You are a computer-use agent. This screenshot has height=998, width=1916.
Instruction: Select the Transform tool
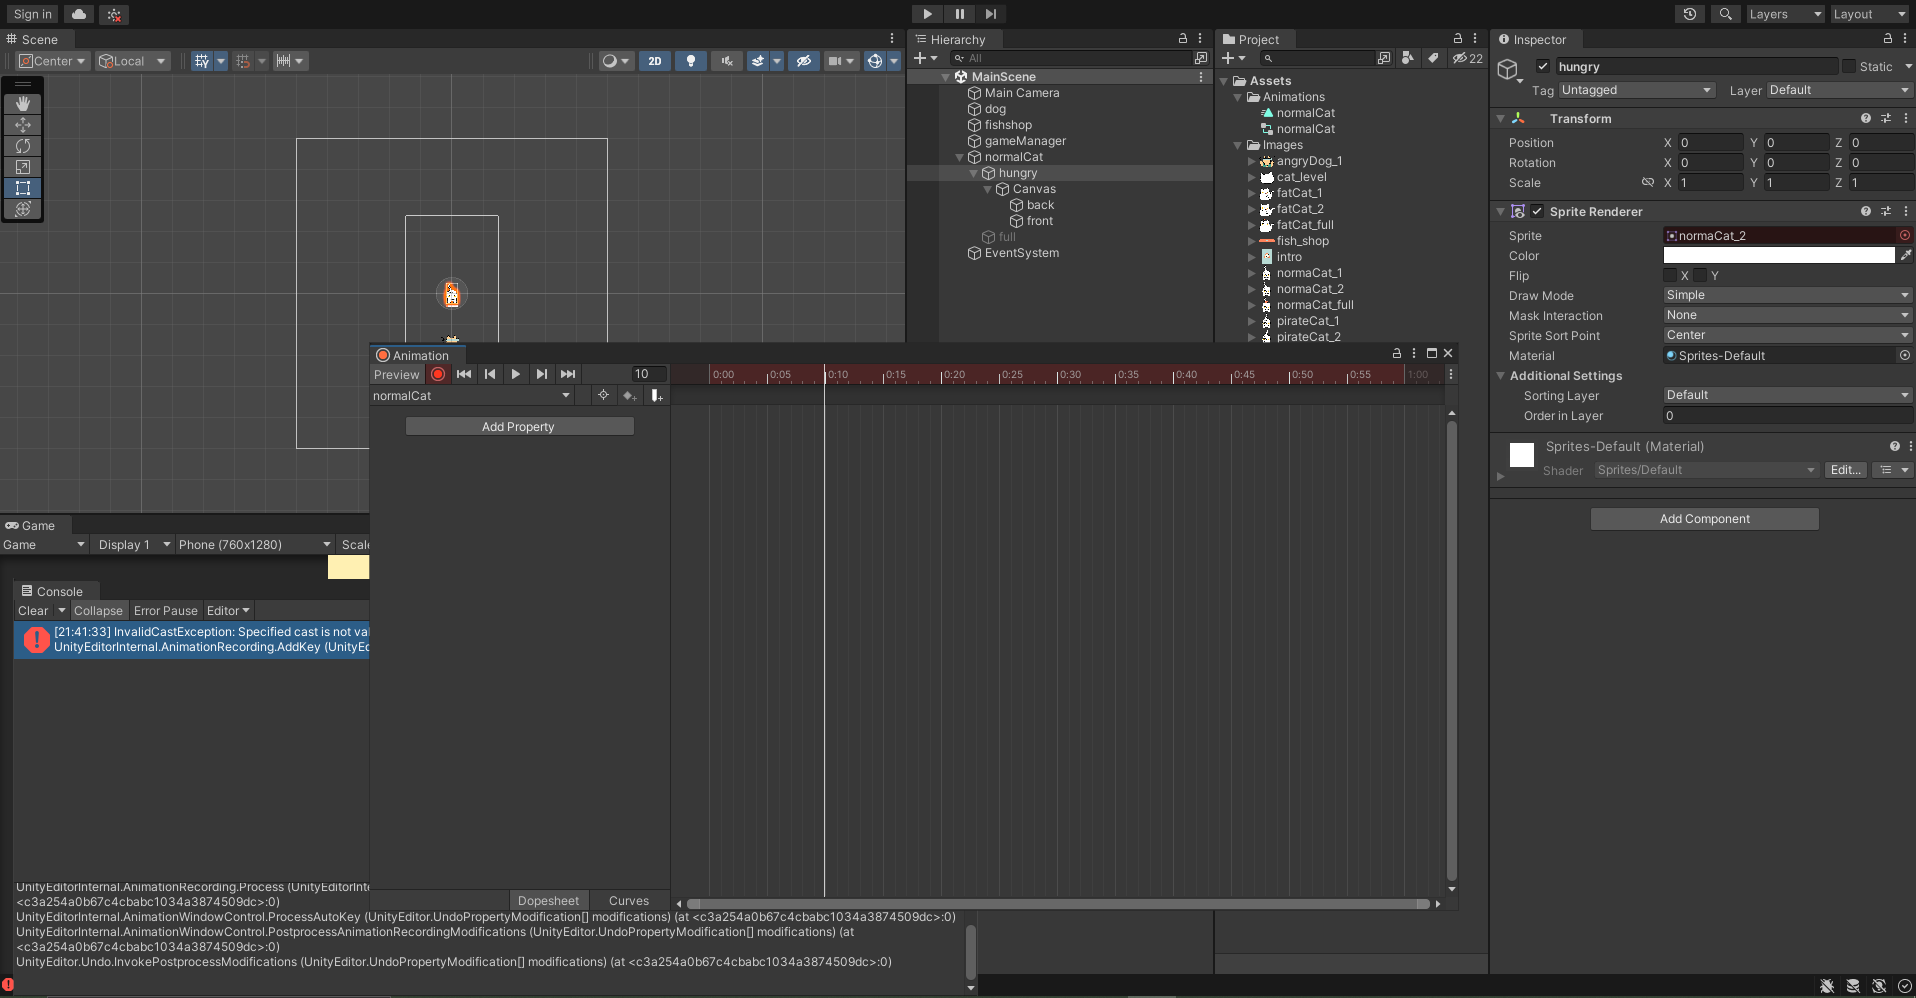click(23, 209)
